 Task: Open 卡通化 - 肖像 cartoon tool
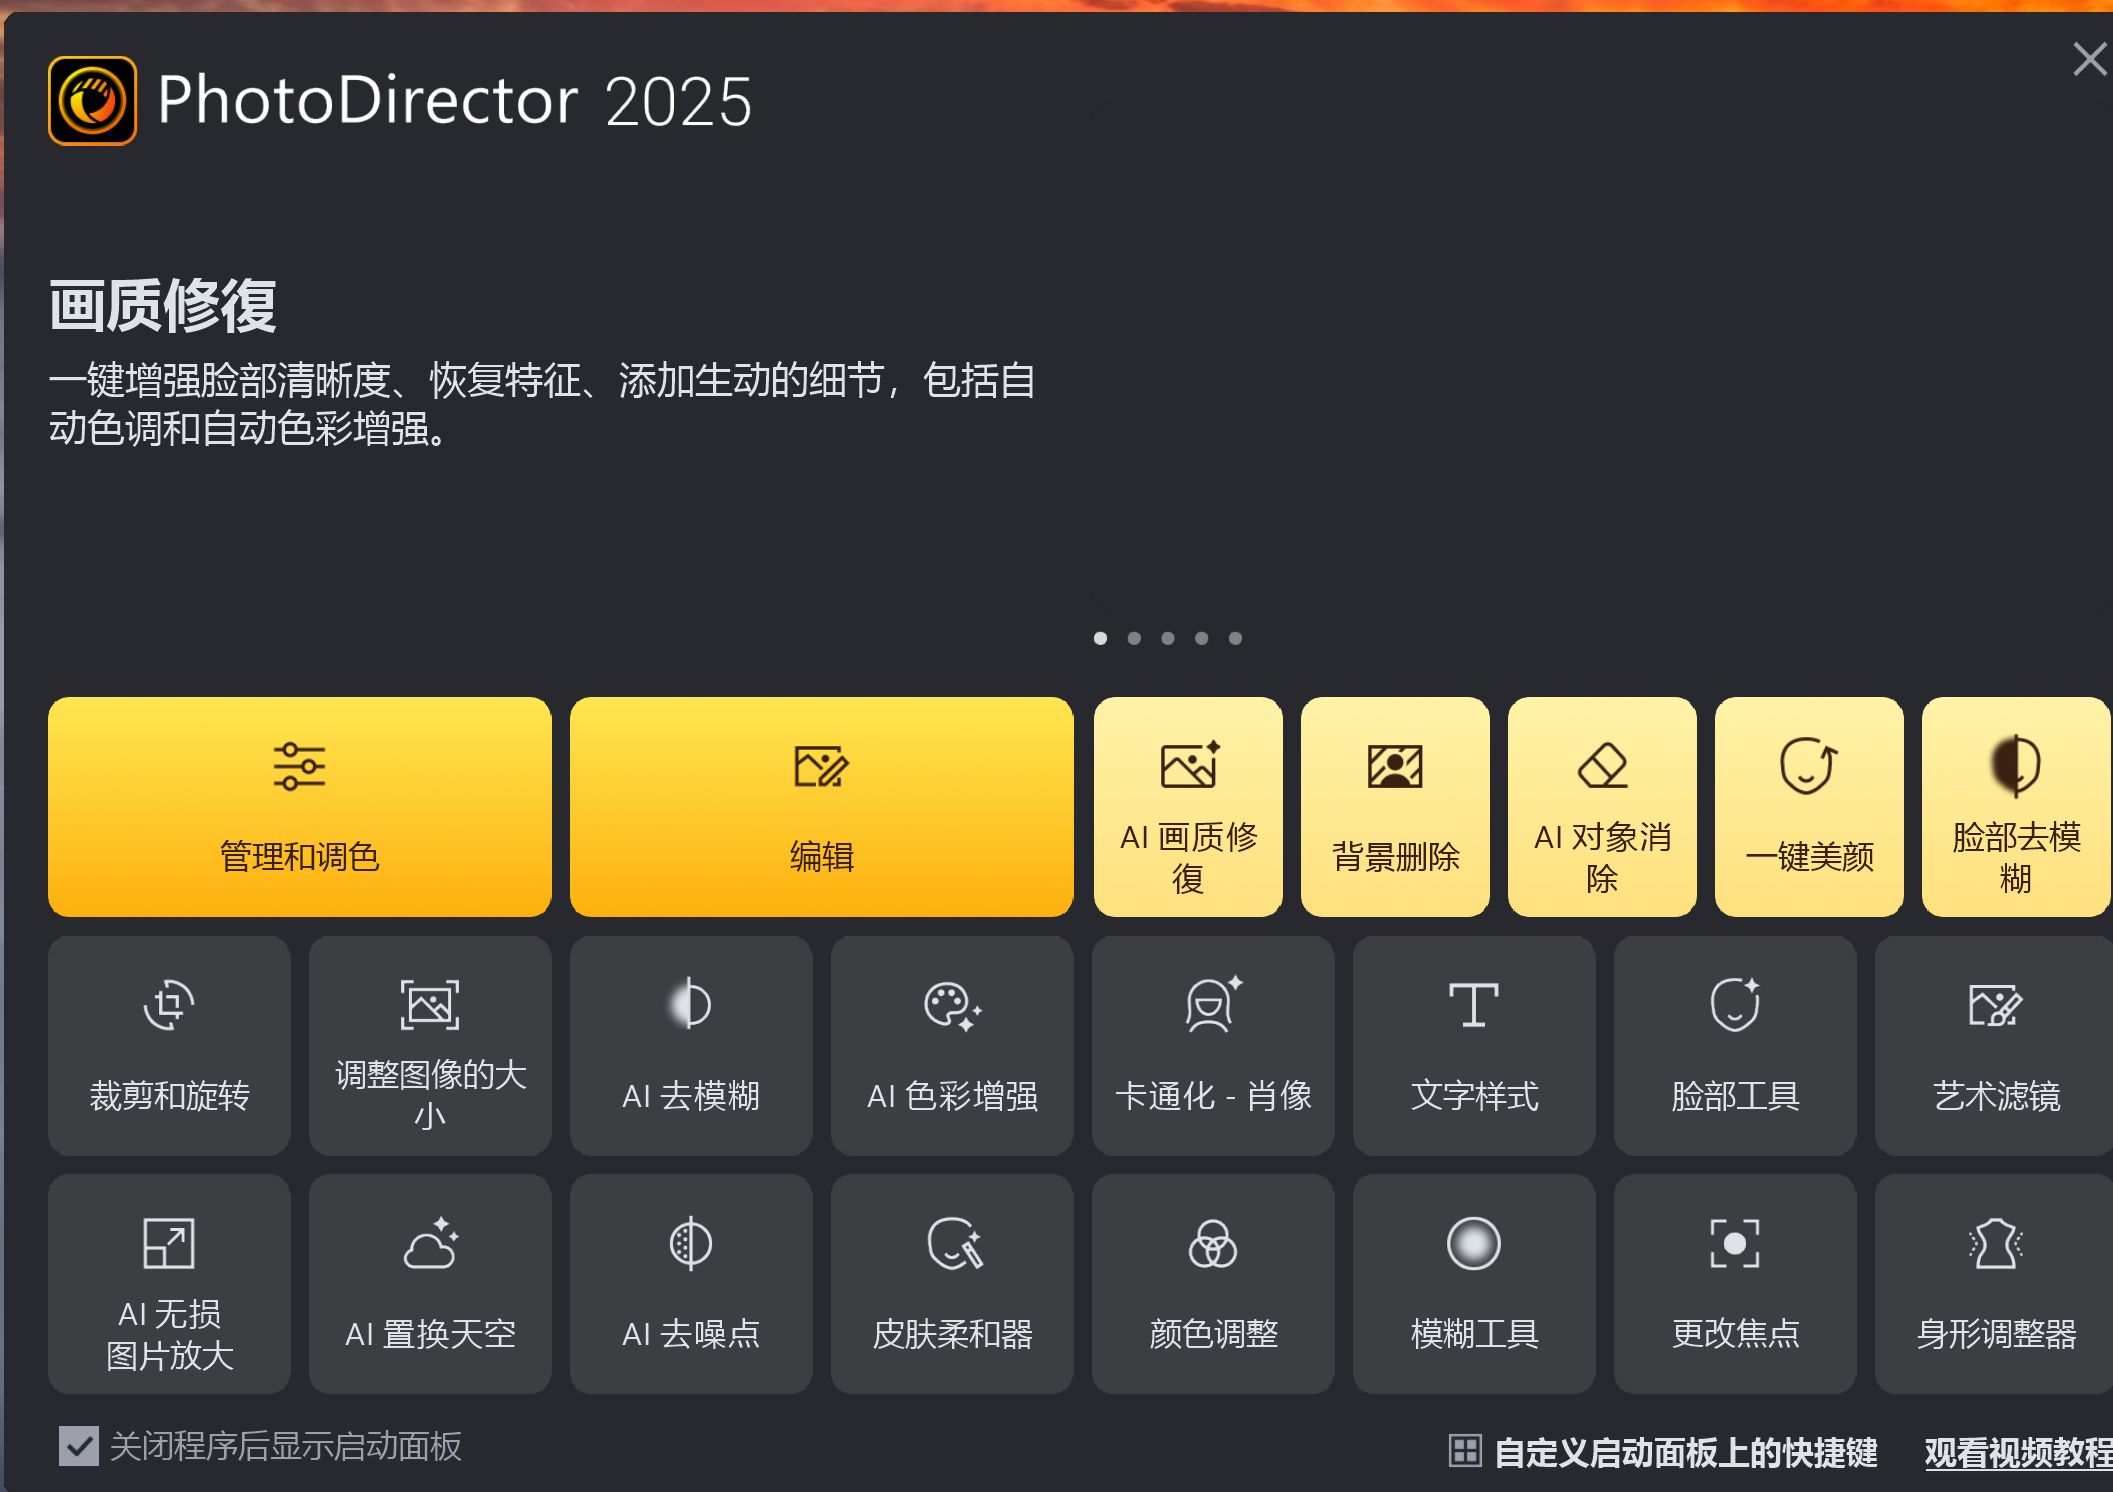pyautogui.click(x=1213, y=1045)
